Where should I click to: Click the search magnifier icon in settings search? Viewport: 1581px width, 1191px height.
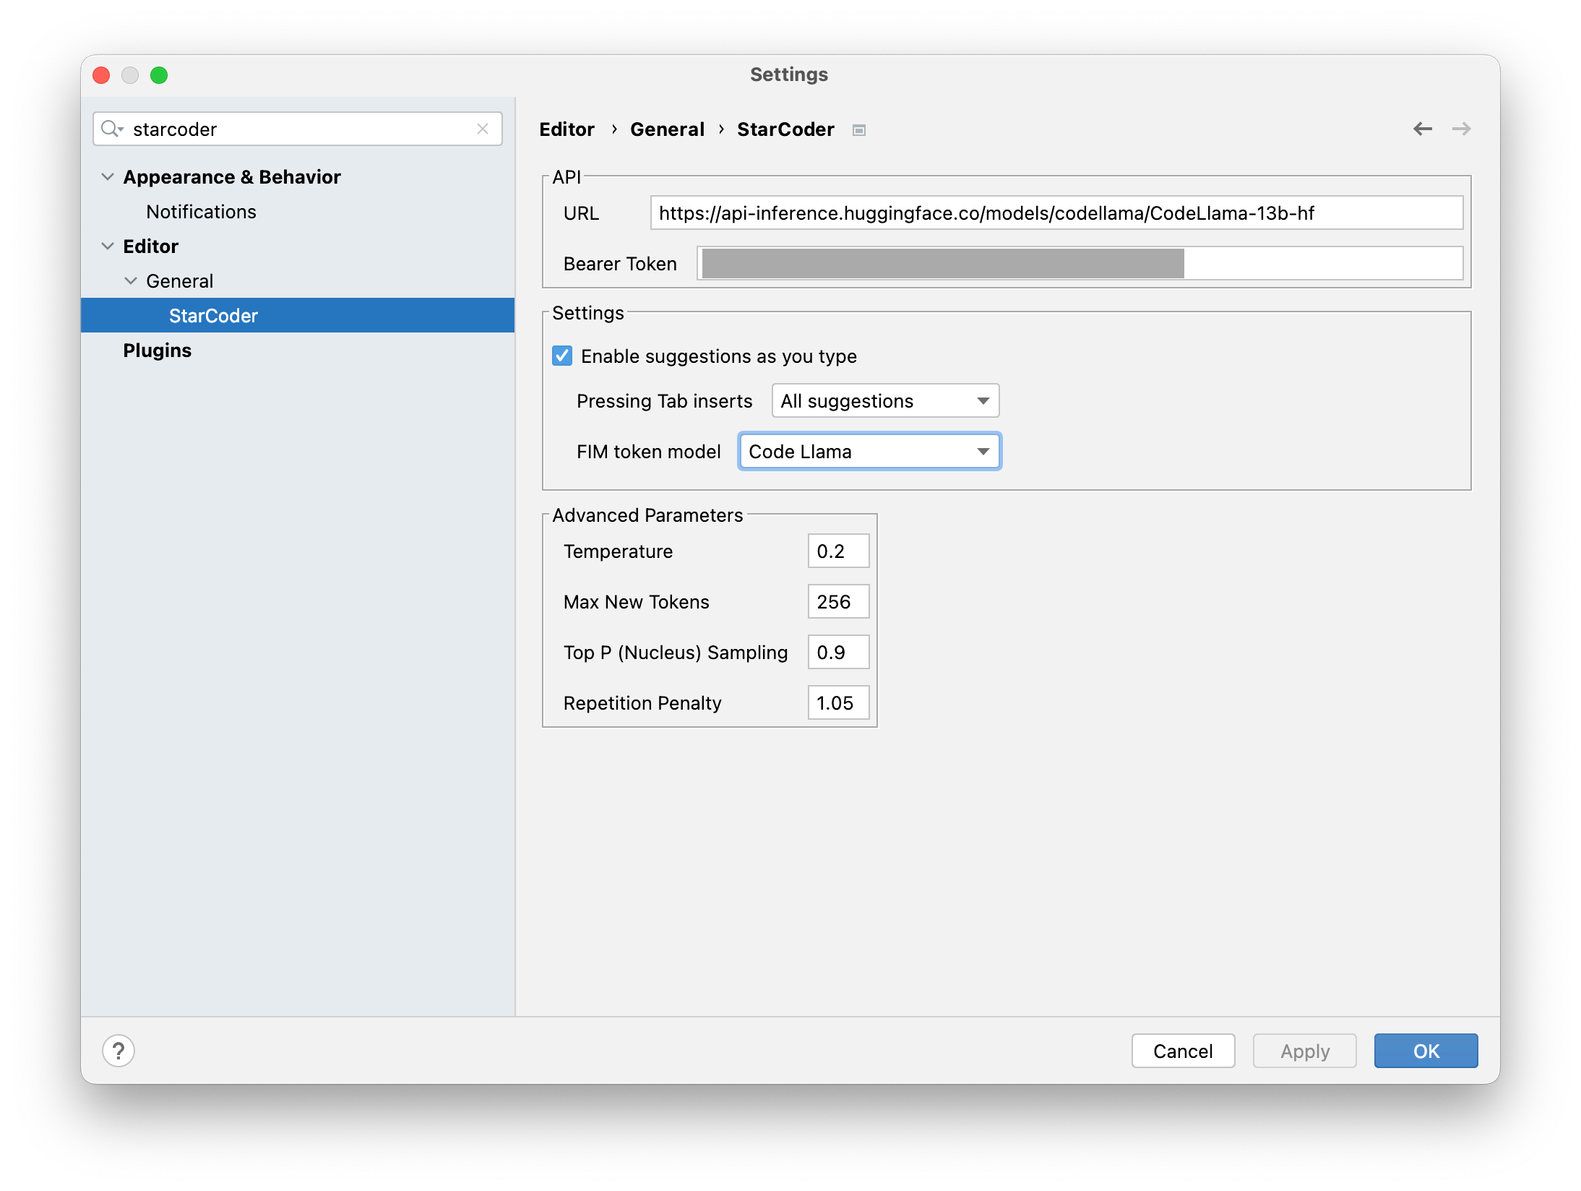click(111, 129)
